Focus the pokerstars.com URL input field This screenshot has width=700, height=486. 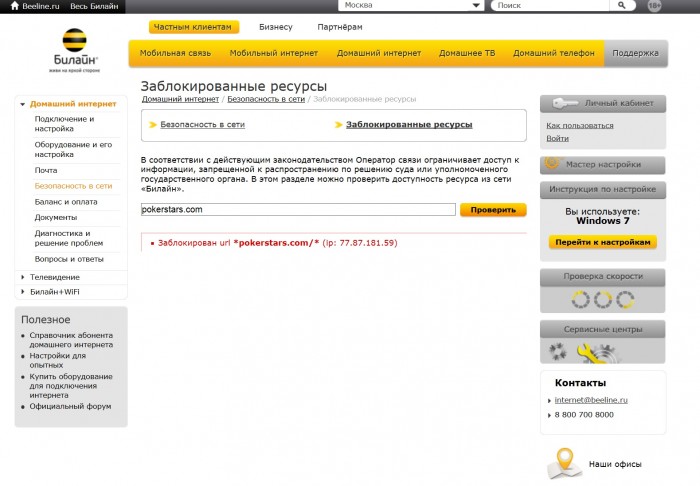click(x=298, y=209)
